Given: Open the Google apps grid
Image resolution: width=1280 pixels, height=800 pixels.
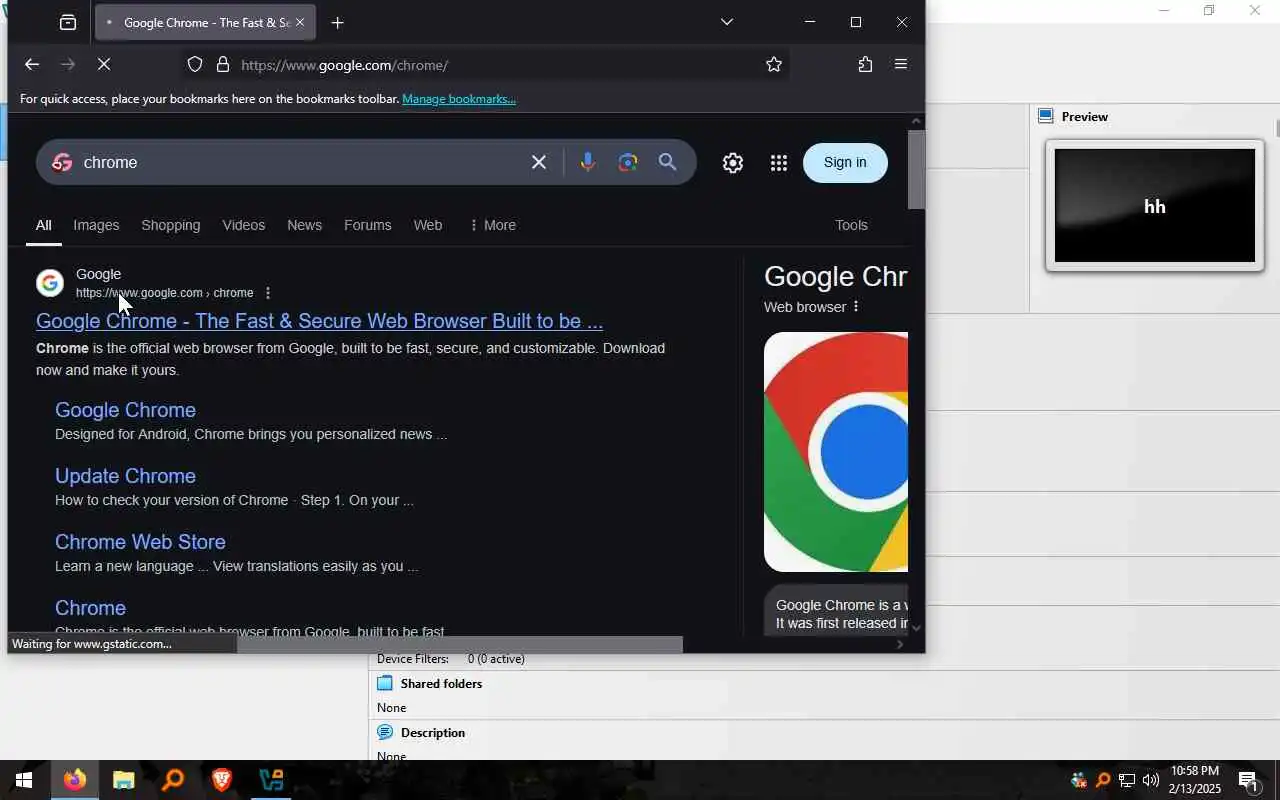Looking at the screenshot, I should pos(779,163).
